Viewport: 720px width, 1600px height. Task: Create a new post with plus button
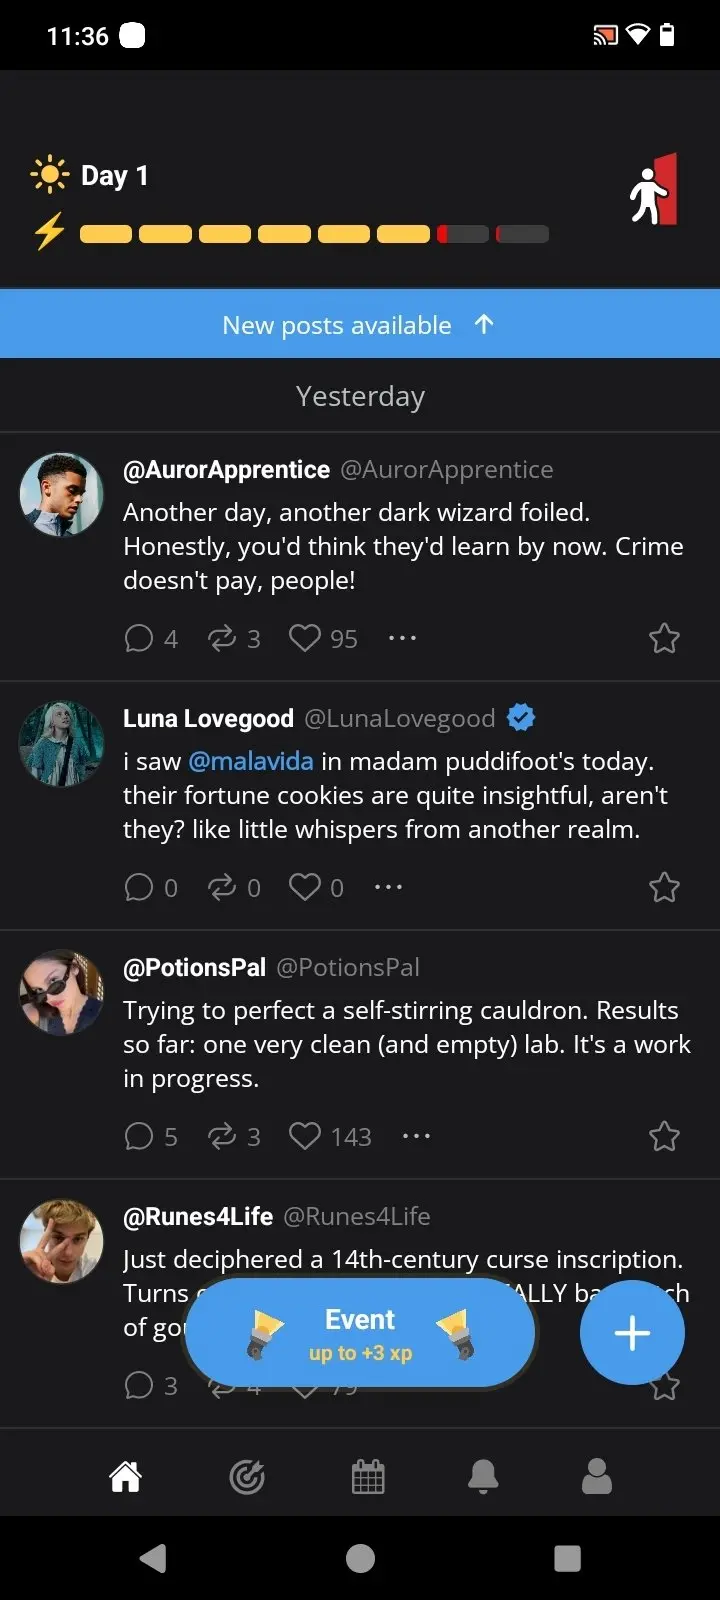pyautogui.click(x=632, y=1333)
